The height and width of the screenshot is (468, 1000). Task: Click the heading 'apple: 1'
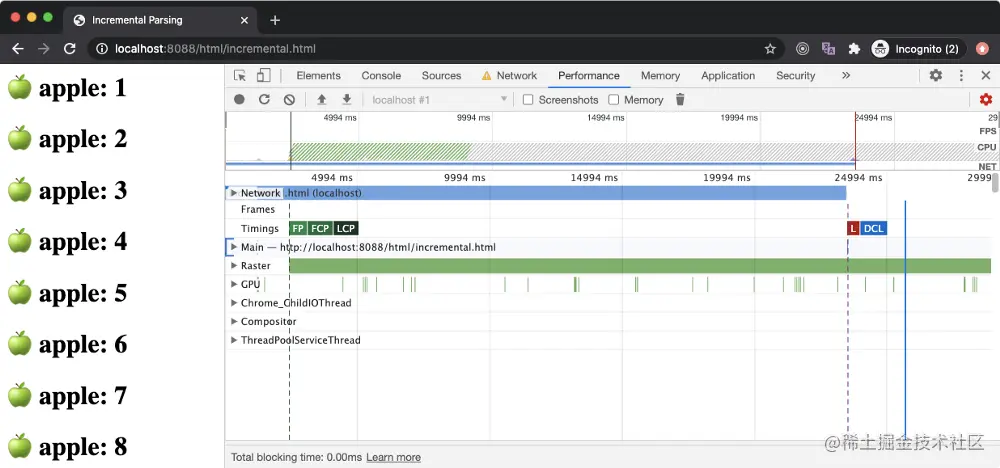click(83, 88)
